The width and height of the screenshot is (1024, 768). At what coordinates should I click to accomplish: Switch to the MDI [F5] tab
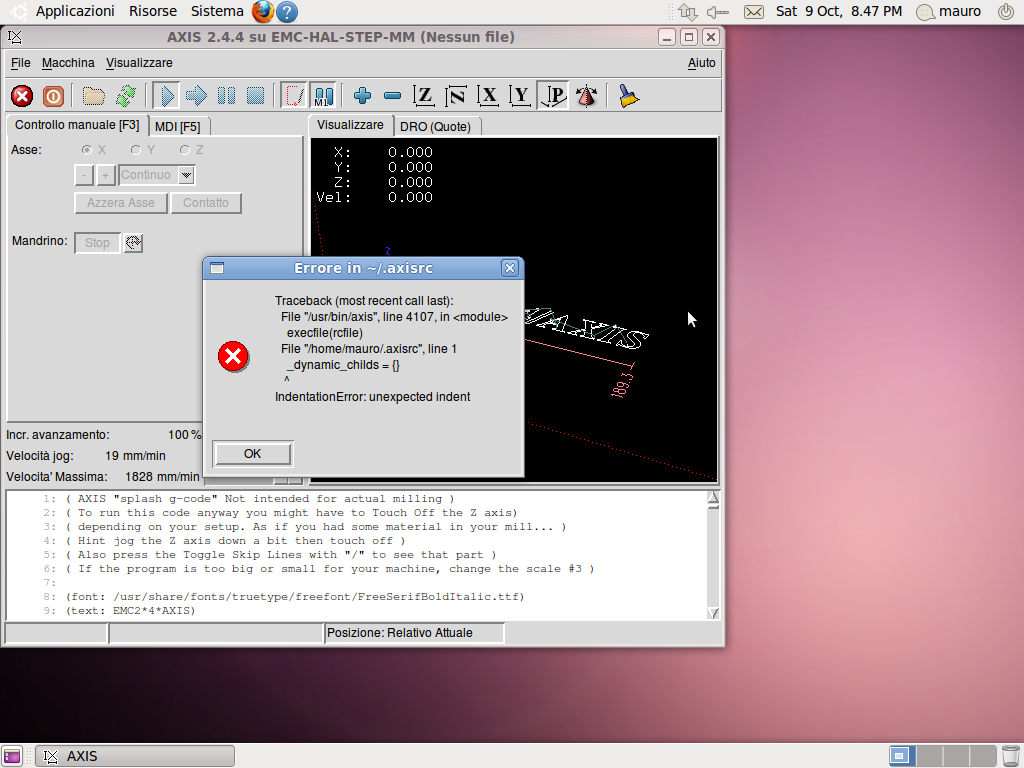[x=178, y=126]
